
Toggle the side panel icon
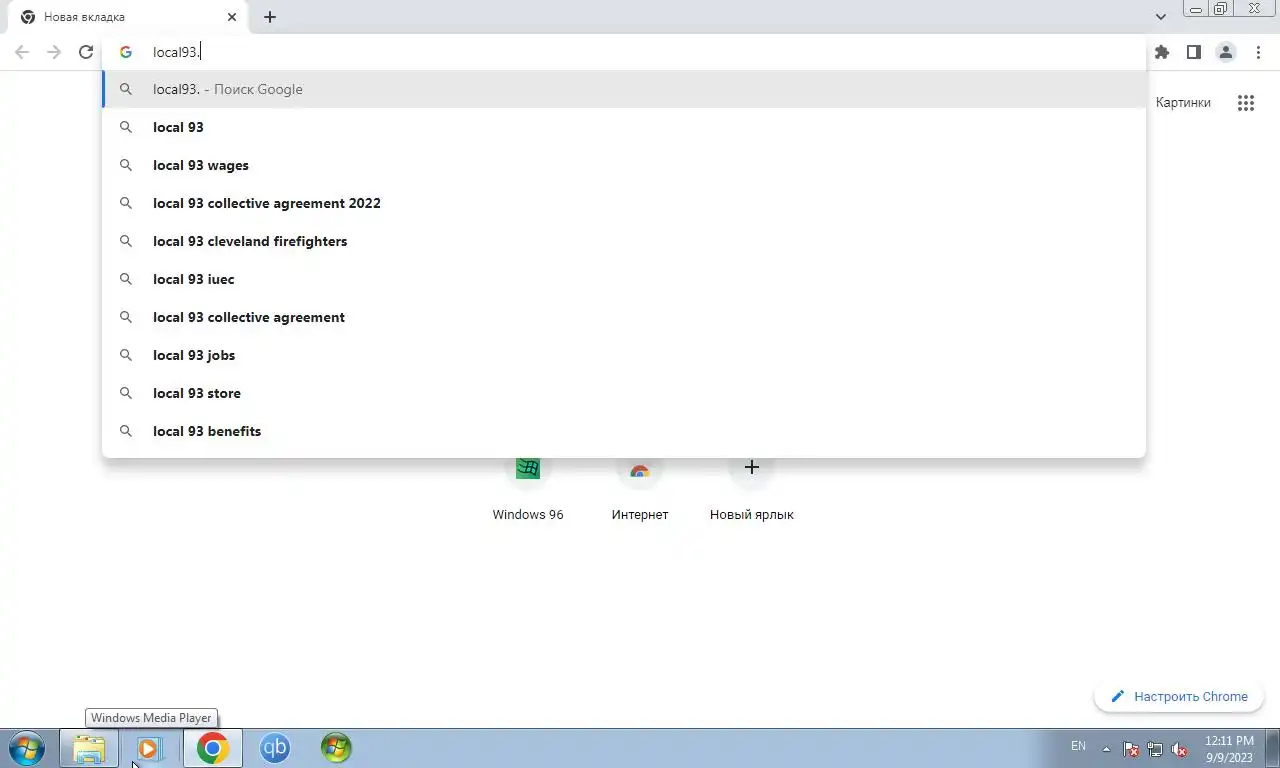(x=1194, y=52)
